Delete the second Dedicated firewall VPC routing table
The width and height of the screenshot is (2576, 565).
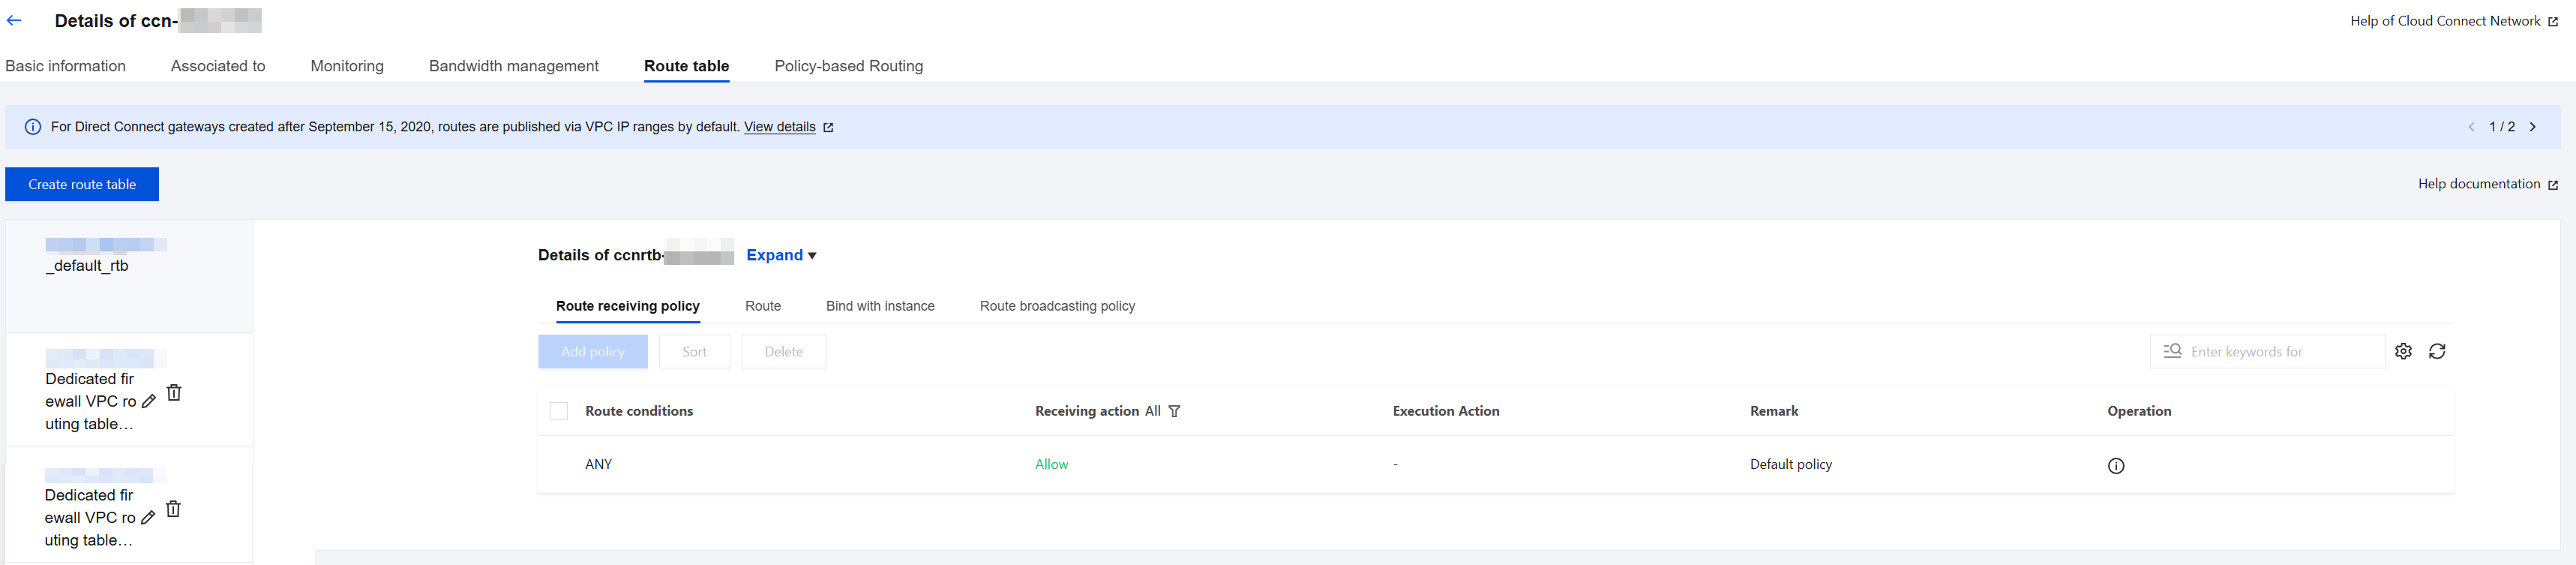click(173, 509)
